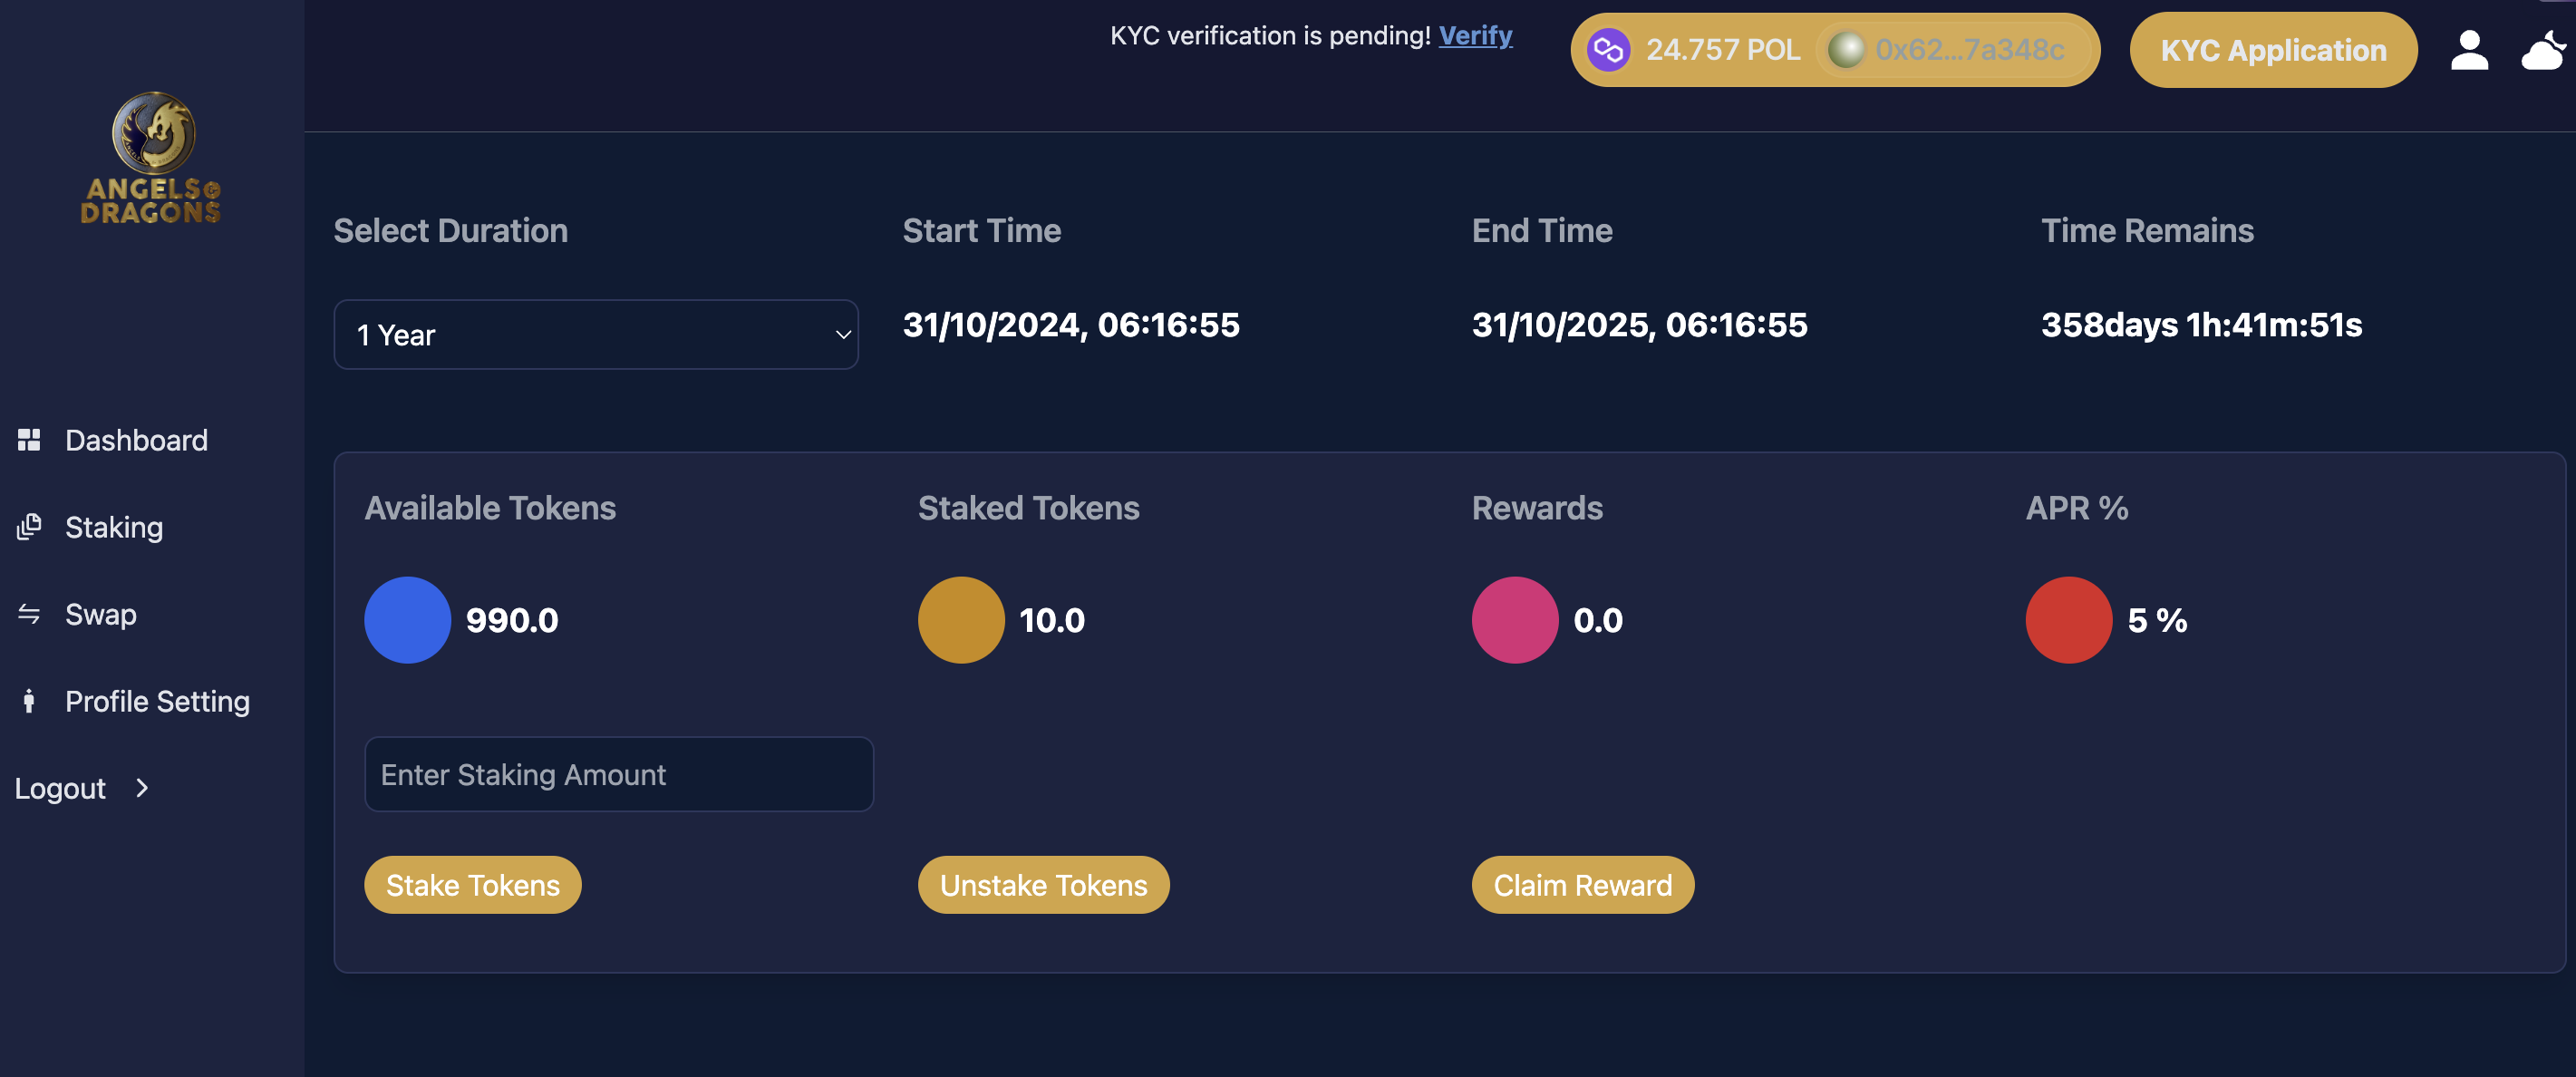Open wallet address 0x62...7a348c menu
Screen dimensions: 2576x1077
[x=1954, y=50]
